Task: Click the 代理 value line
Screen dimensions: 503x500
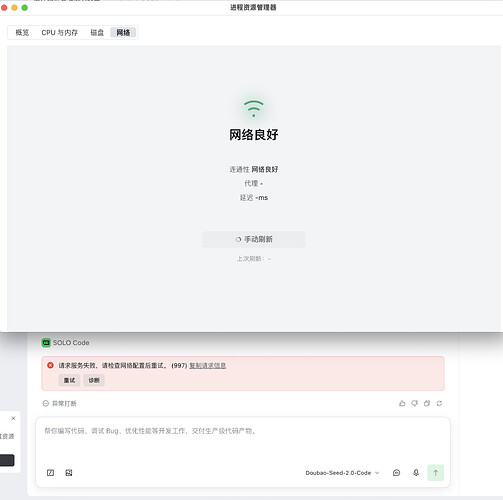Action: coord(254,183)
